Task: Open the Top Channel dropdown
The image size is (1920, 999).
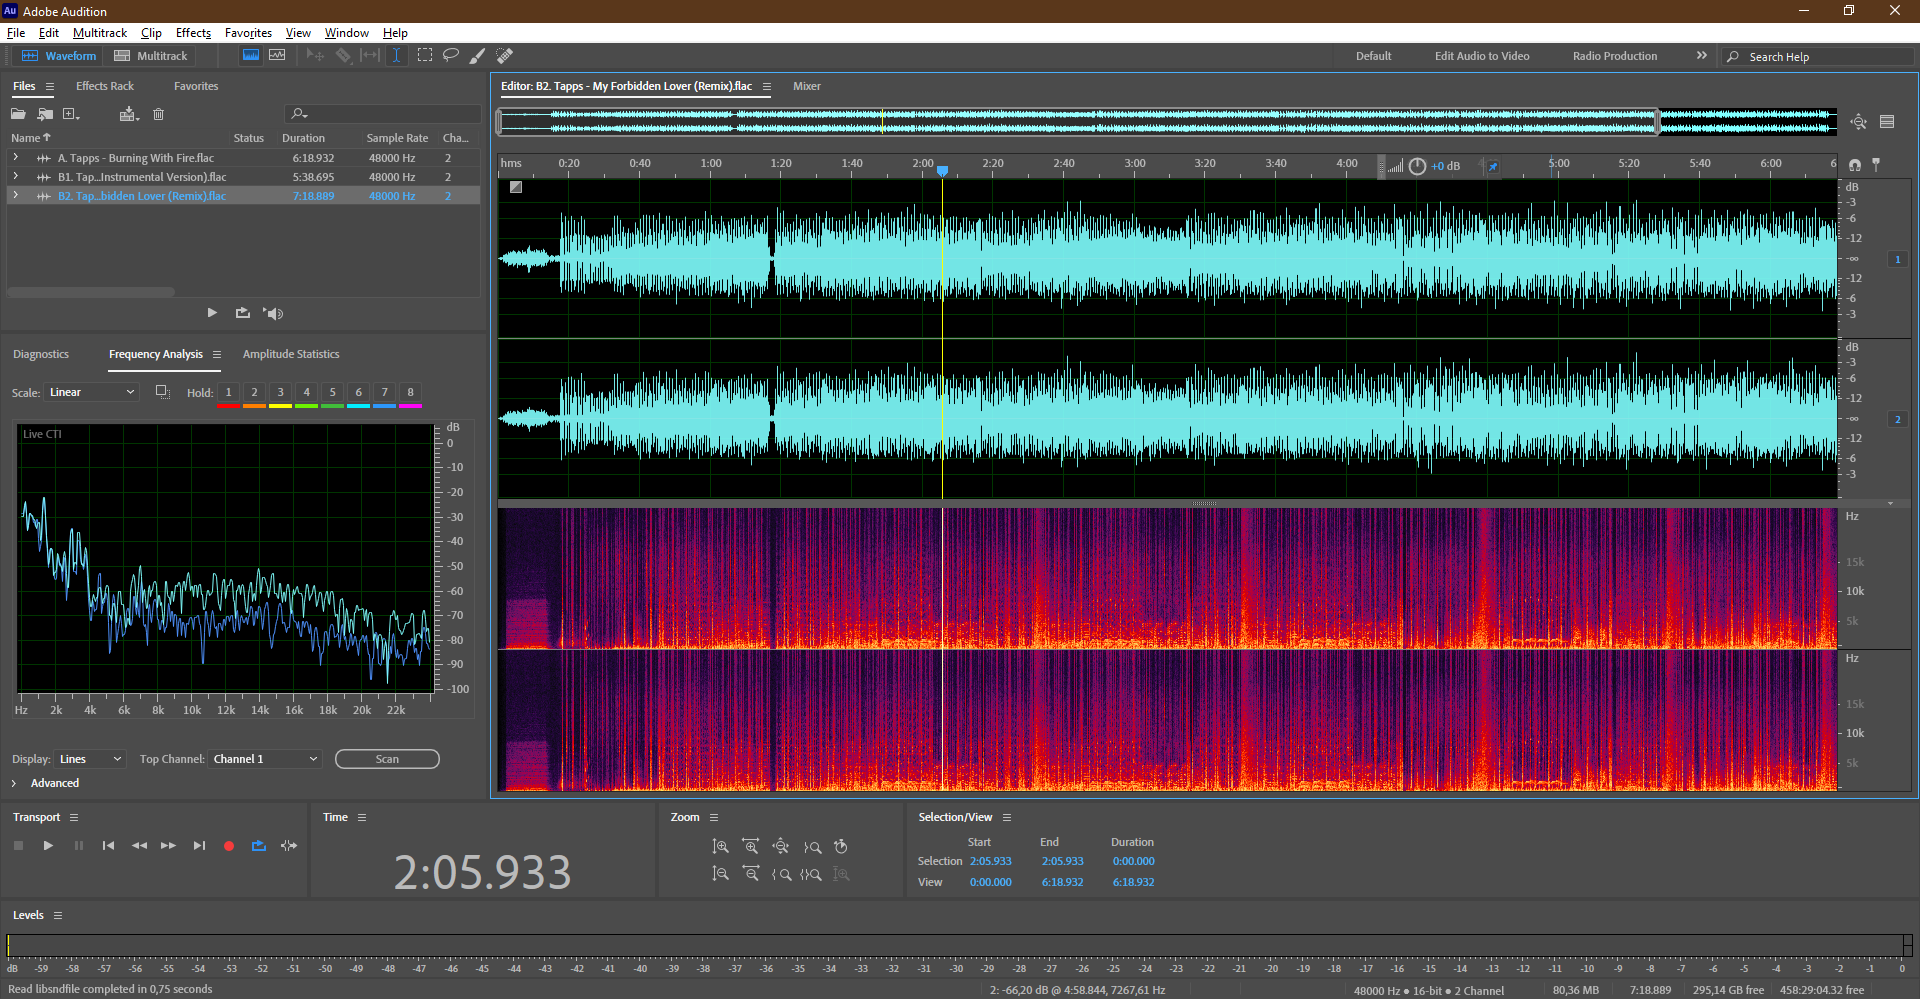Action: pos(265,759)
